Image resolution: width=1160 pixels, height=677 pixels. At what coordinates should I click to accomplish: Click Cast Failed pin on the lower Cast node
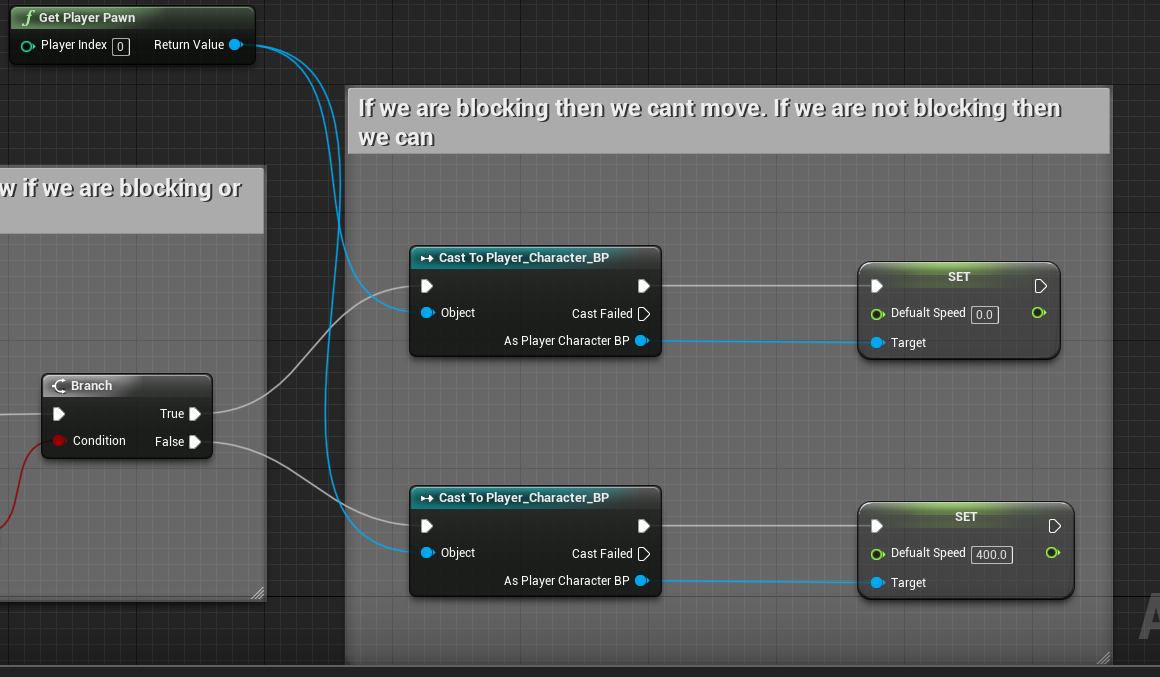click(x=643, y=554)
